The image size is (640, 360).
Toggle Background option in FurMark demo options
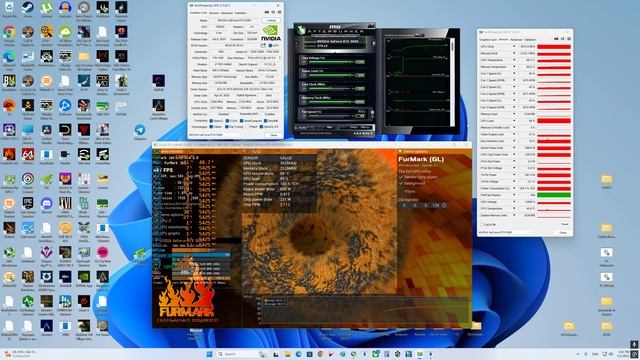coord(401,183)
